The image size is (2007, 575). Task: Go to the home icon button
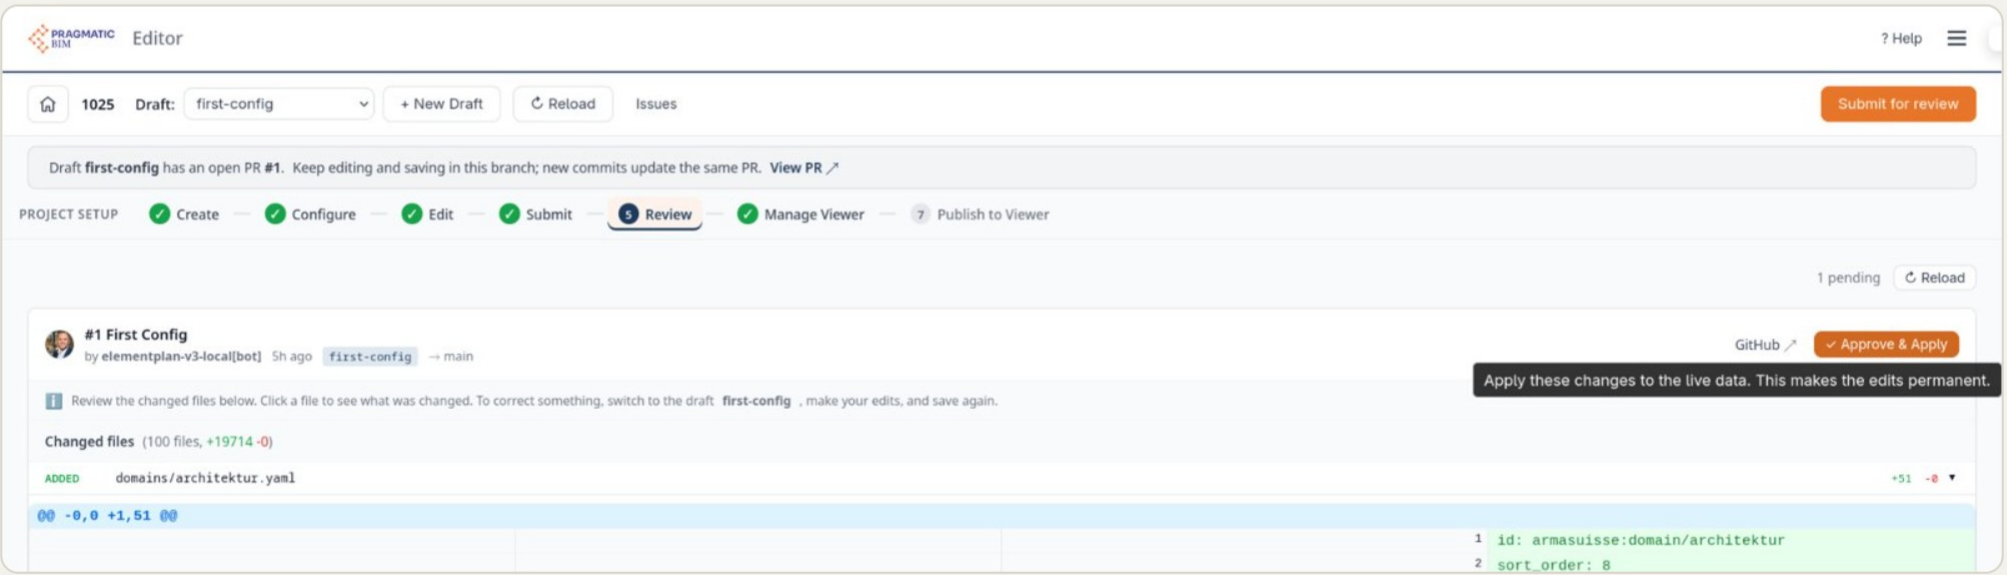pos(47,104)
